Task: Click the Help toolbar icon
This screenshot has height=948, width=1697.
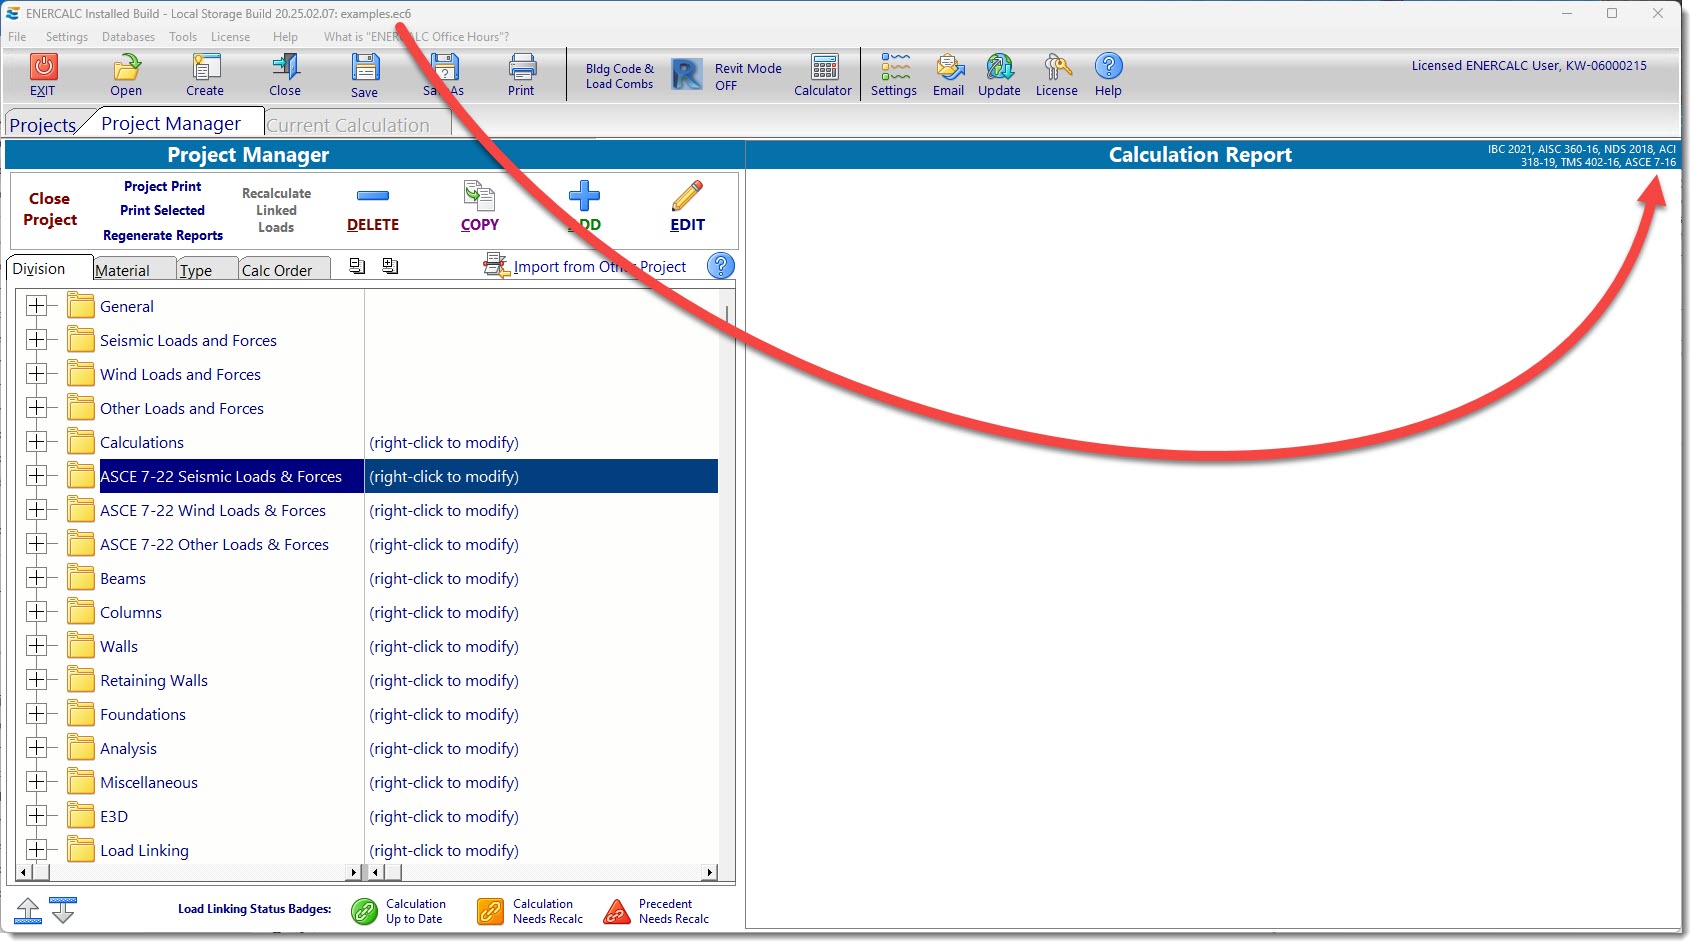Action: click(x=1108, y=67)
